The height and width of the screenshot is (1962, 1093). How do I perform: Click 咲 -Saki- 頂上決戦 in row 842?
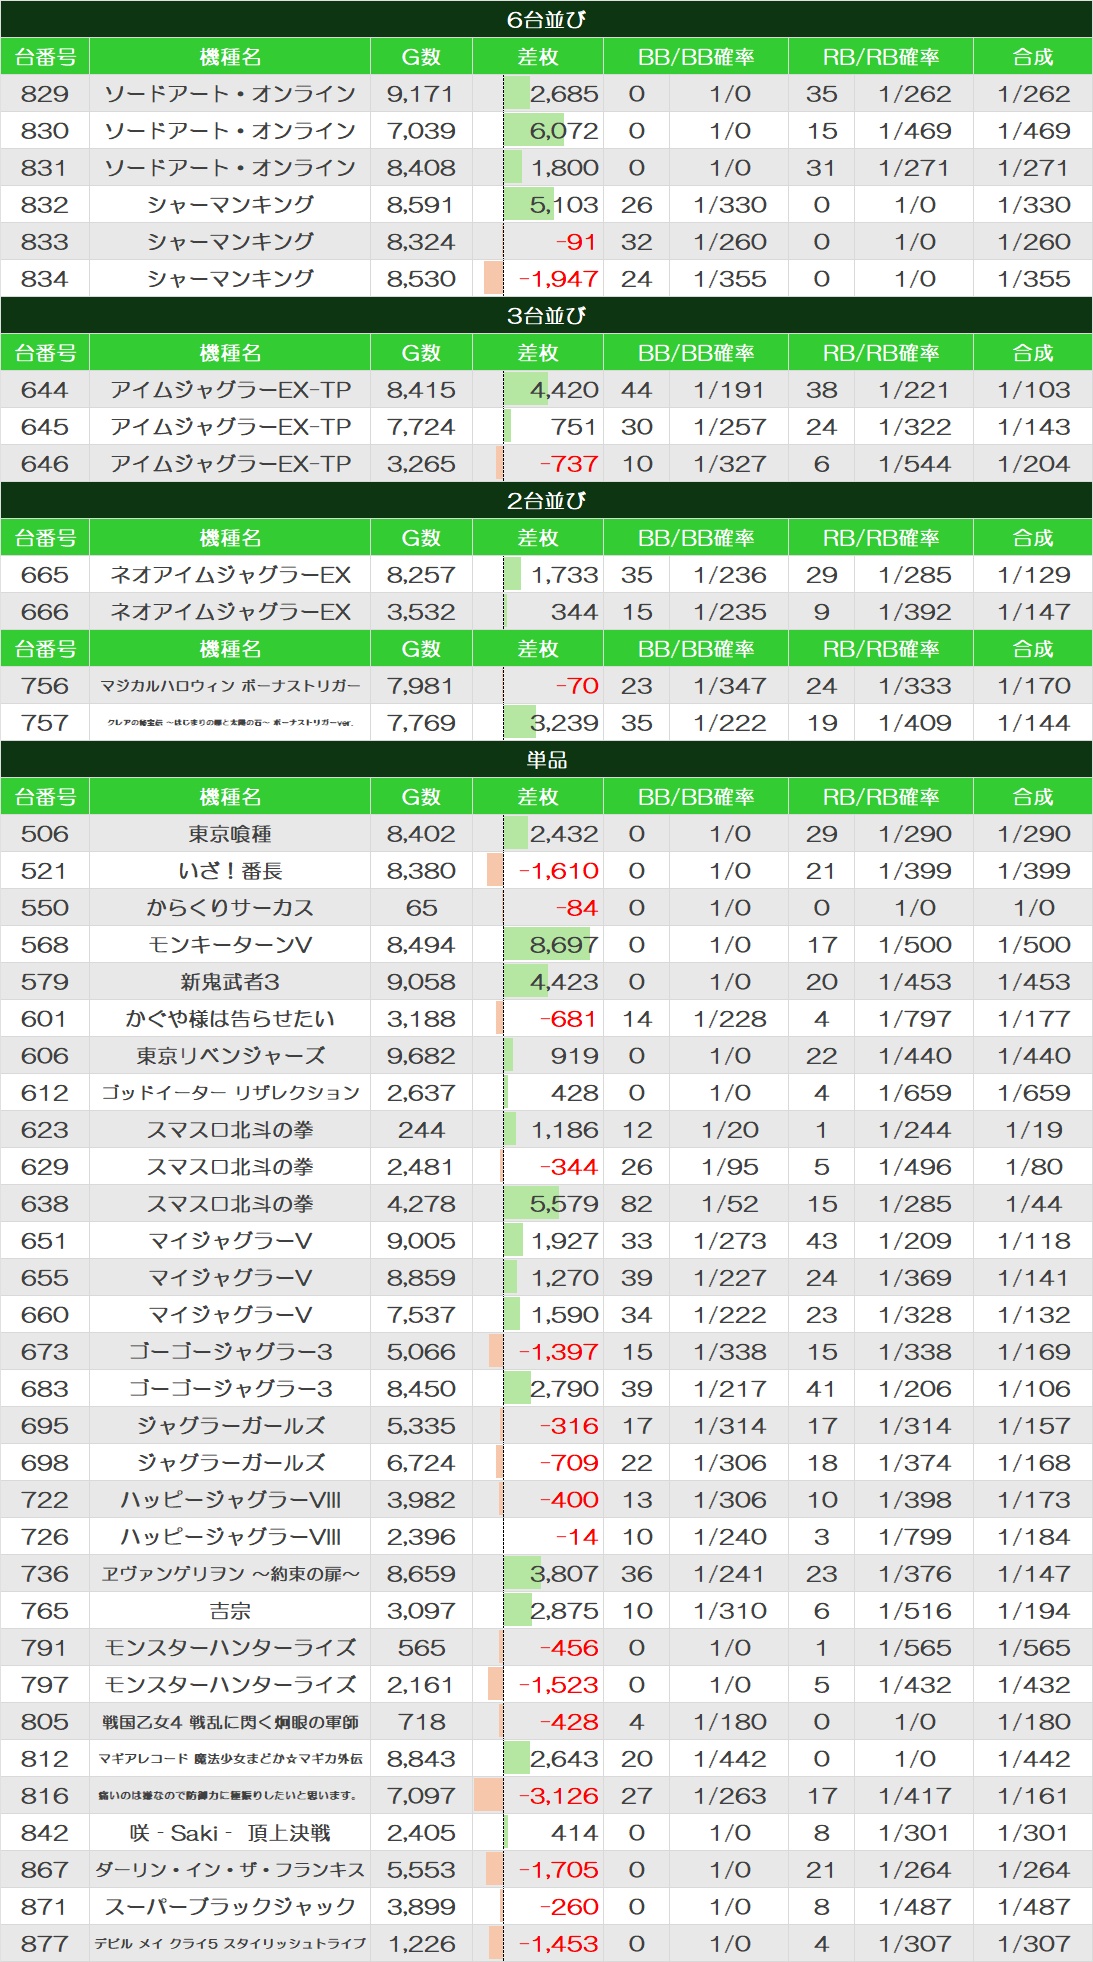pos(230,1833)
